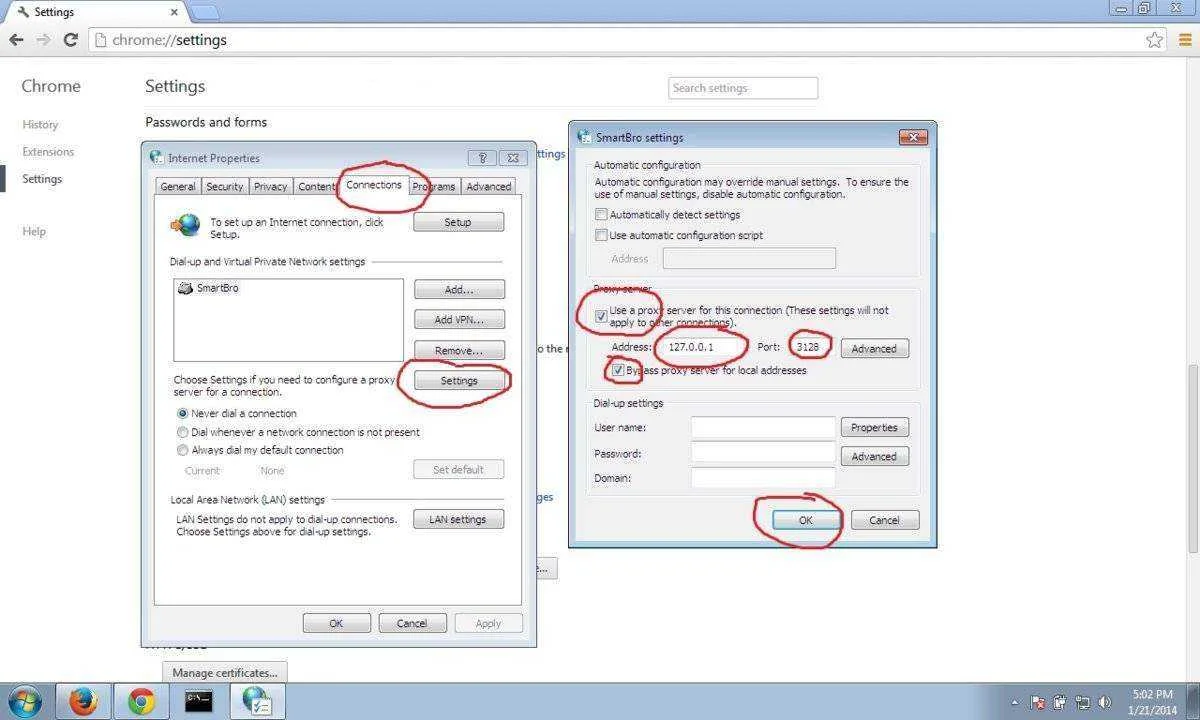Open Firefox from the taskbar

pyautogui.click(x=83, y=702)
